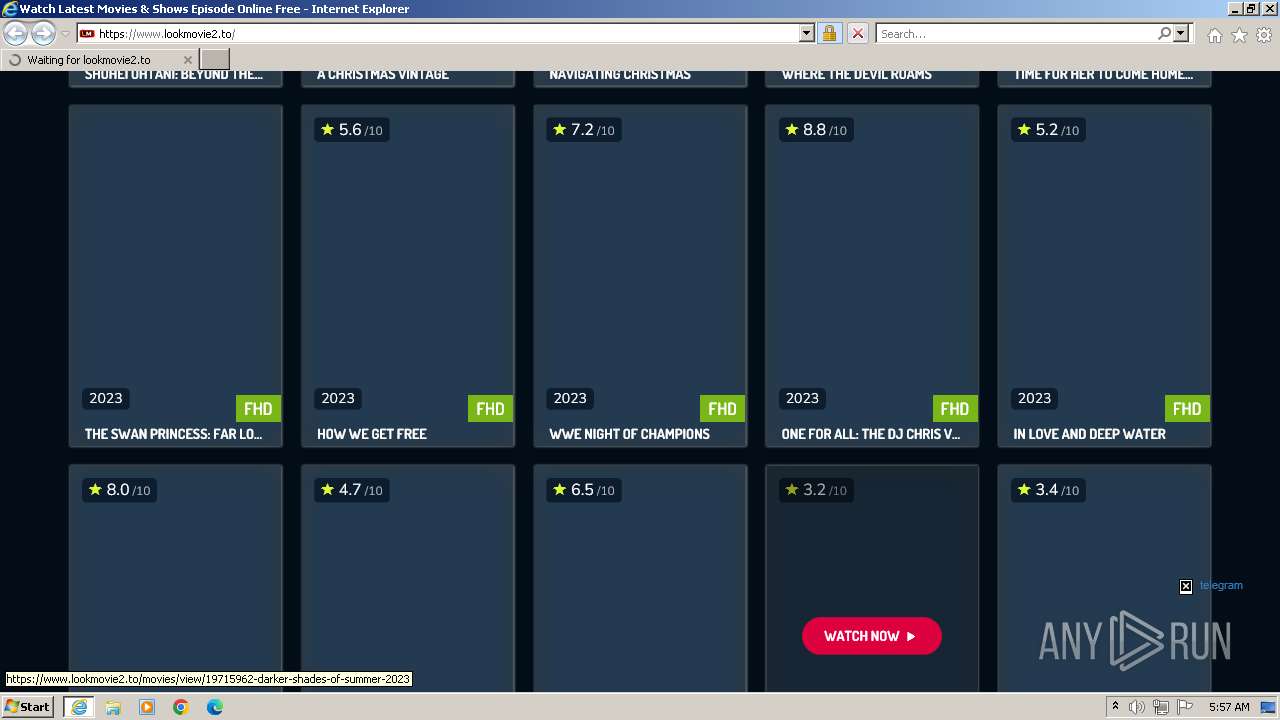The image size is (1280, 720).
Task: Click 'HOW WE GET FREE' title
Action: [x=372, y=434]
